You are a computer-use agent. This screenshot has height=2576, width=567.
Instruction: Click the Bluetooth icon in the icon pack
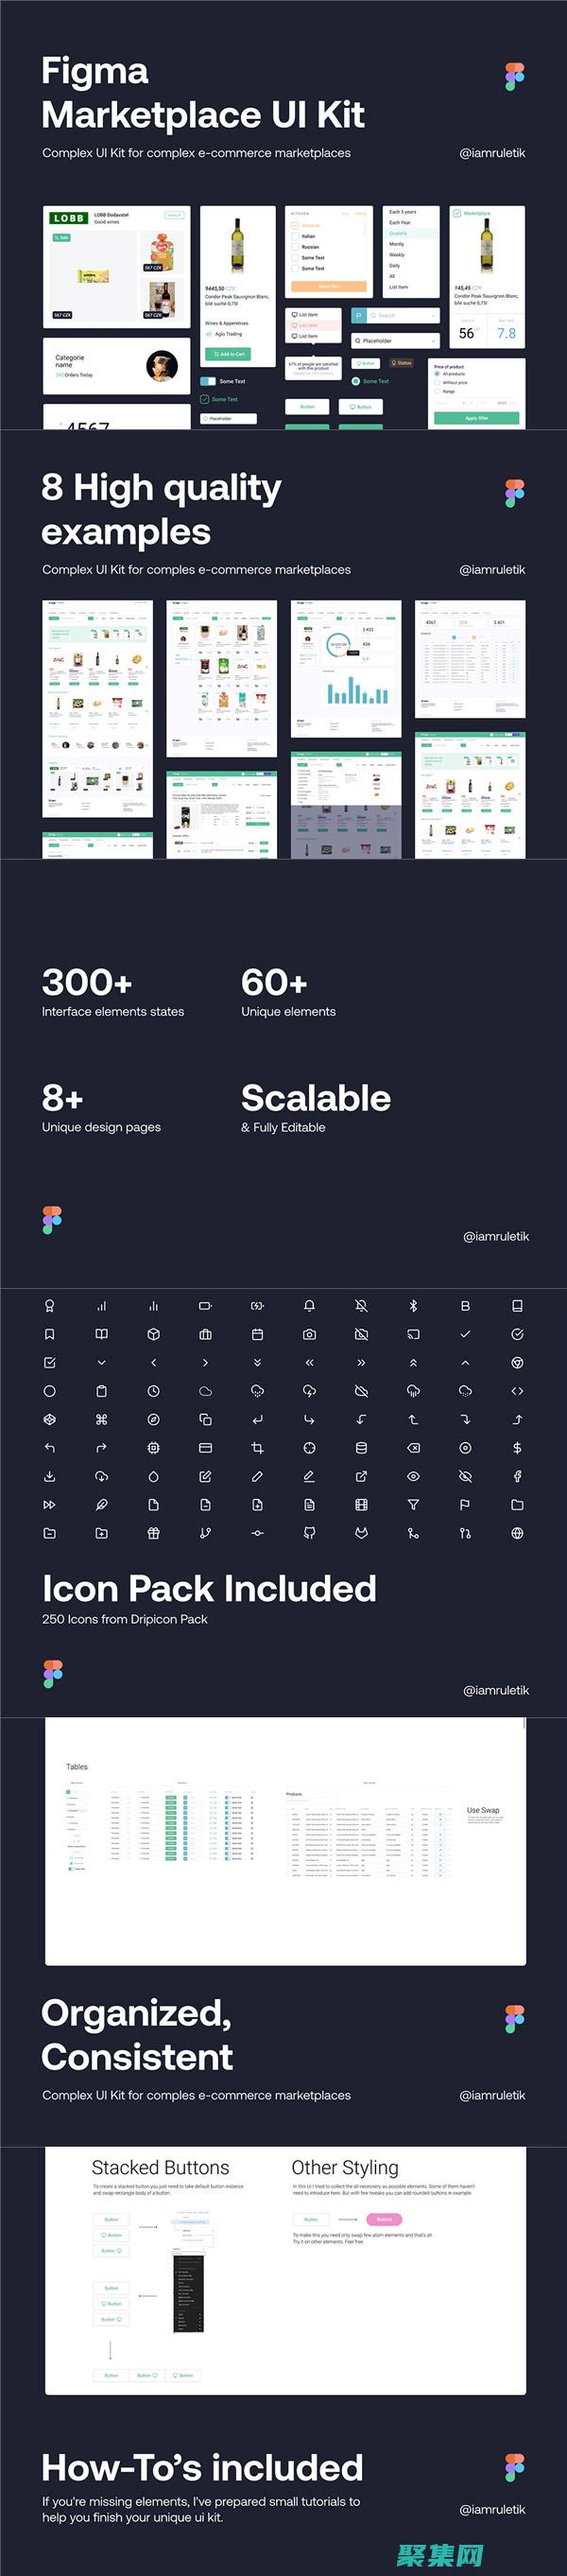(x=413, y=1306)
